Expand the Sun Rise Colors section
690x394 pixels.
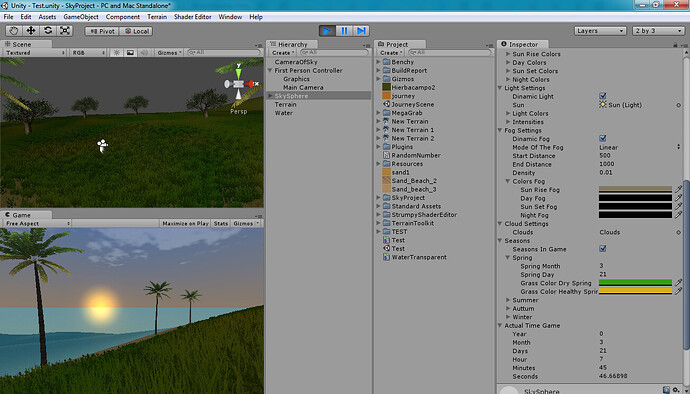coord(508,54)
